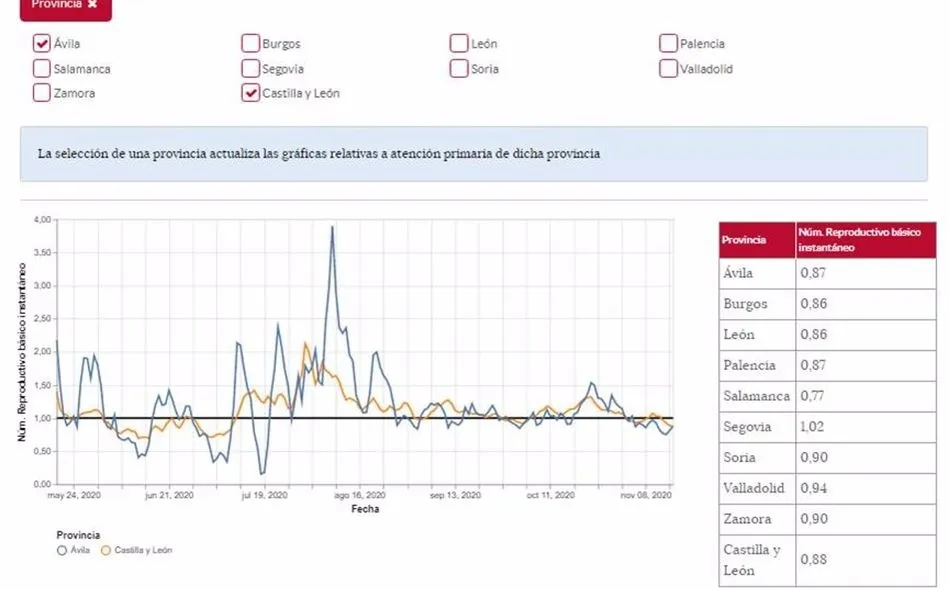
Task: Check the Soria province checkbox
Action: pos(458,68)
